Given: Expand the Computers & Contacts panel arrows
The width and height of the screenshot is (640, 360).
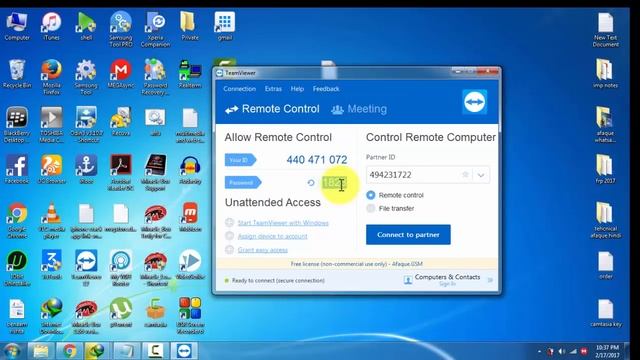Looking at the screenshot, I should pyautogui.click(x=490, y=280).
